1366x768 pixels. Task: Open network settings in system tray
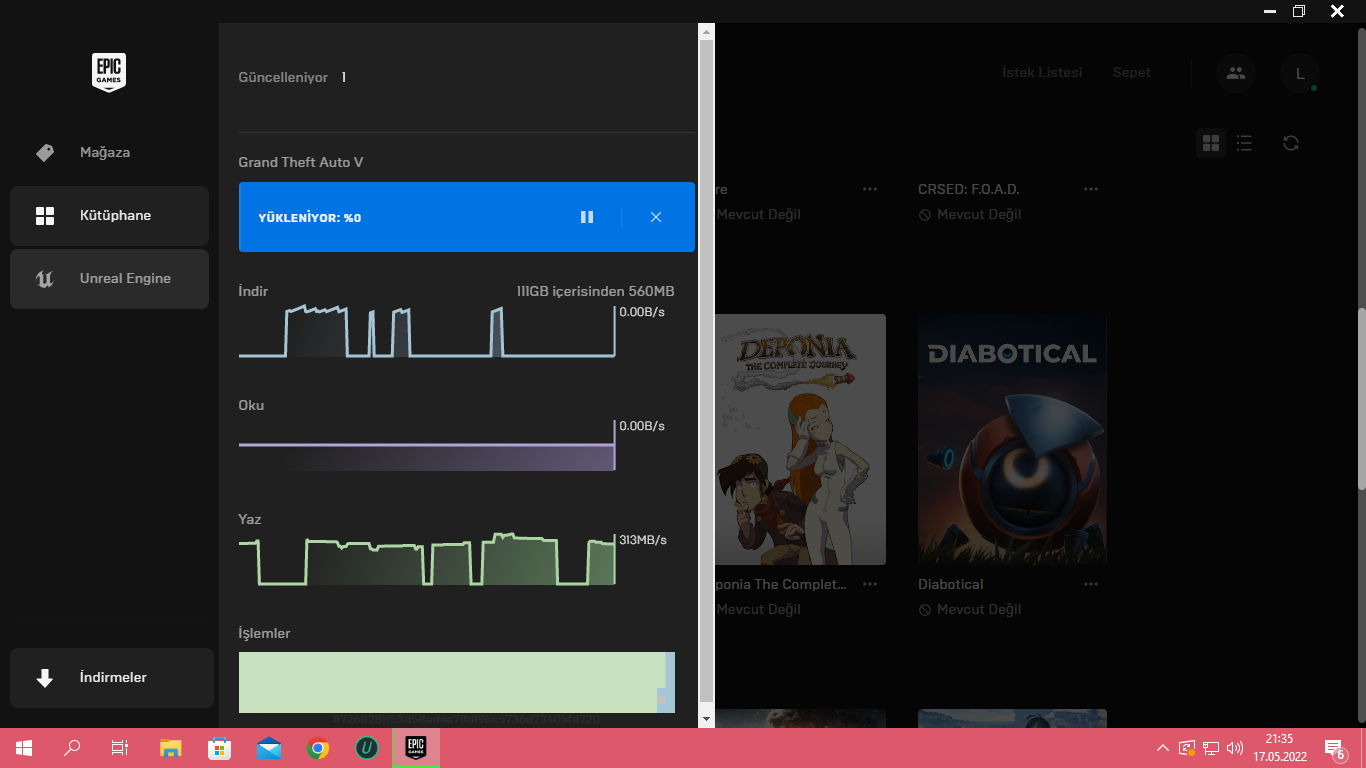coord(1210,748)
